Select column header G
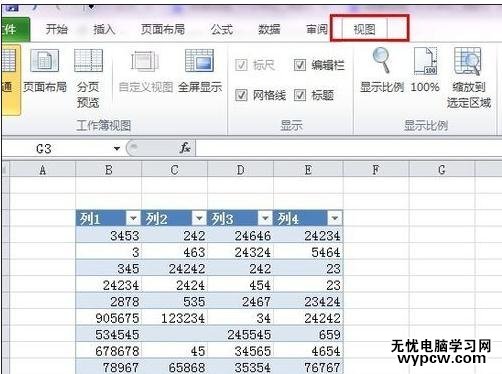This screenshot has width=502, height=374. pos(442,170)
